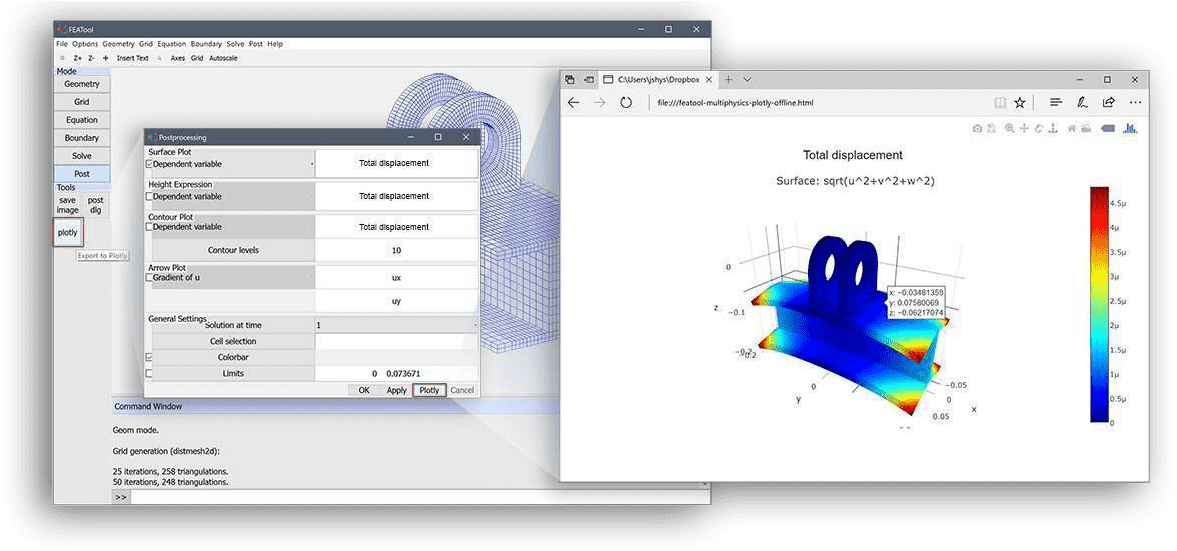The height and width of the screenshot is (551, 1177).
Task: Switch to Solve mode button
Action: 82,156
